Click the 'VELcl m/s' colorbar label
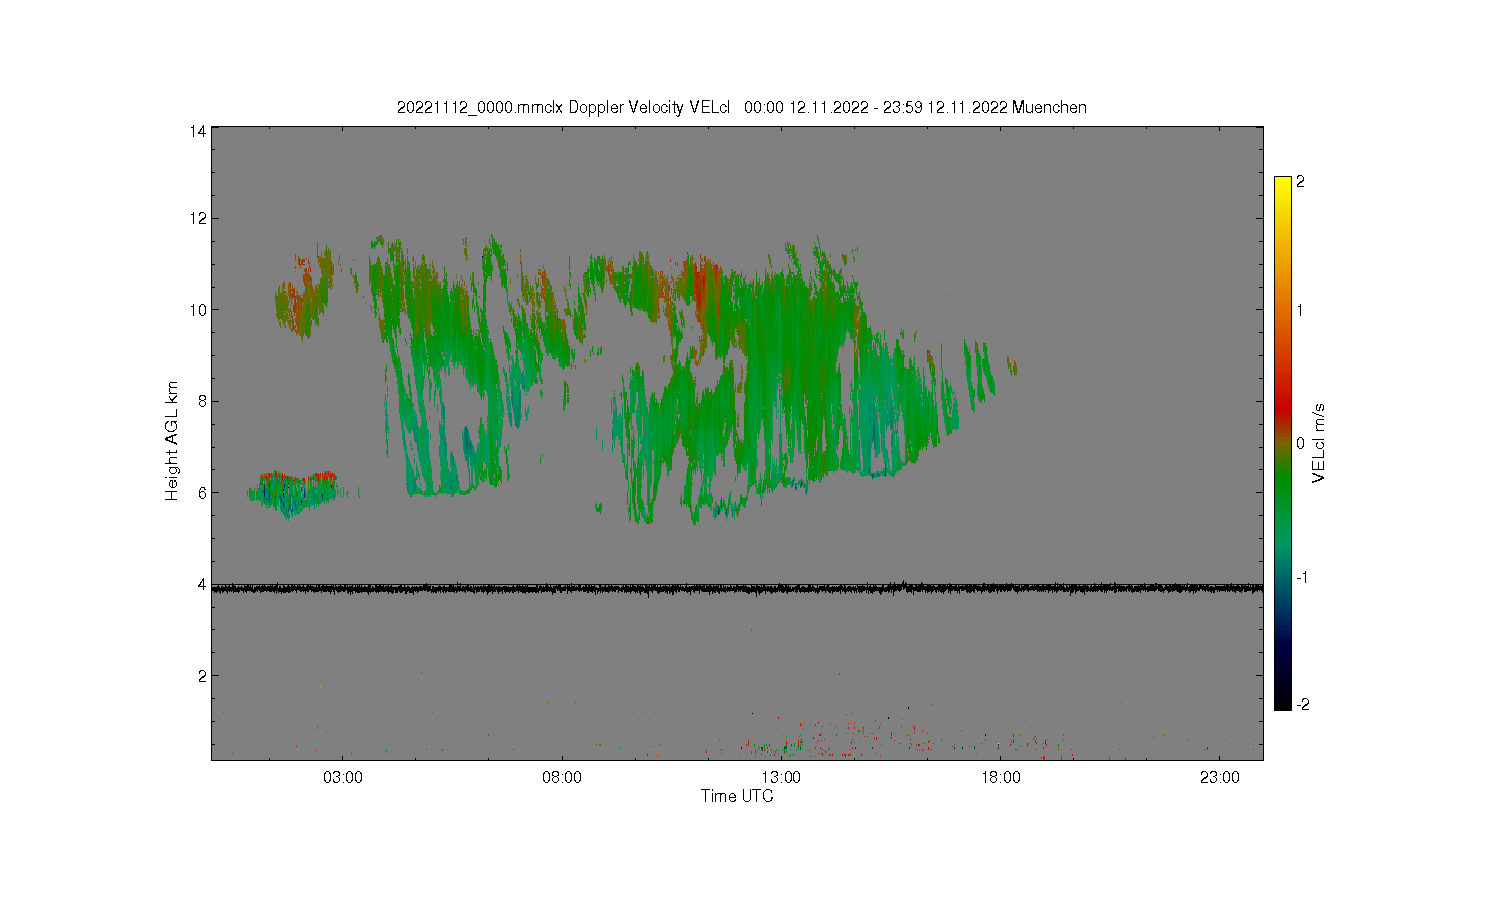The image size is (1500, 900). click(1319, 443)
